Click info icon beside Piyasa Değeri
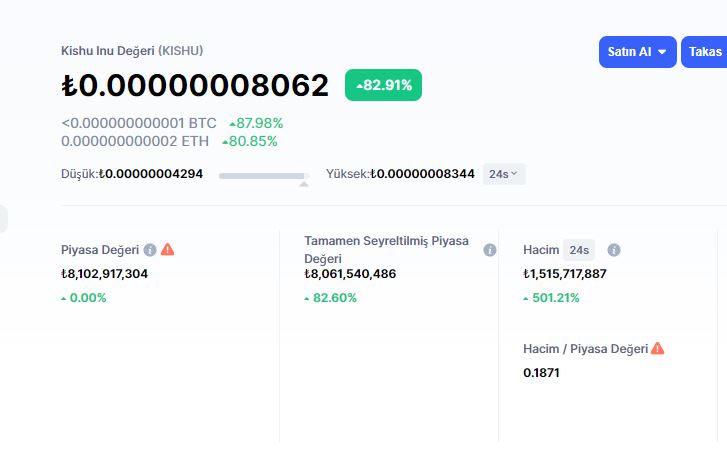Image resolution: width=727 pixels, height=461 pixels. (x=150, y=250)
